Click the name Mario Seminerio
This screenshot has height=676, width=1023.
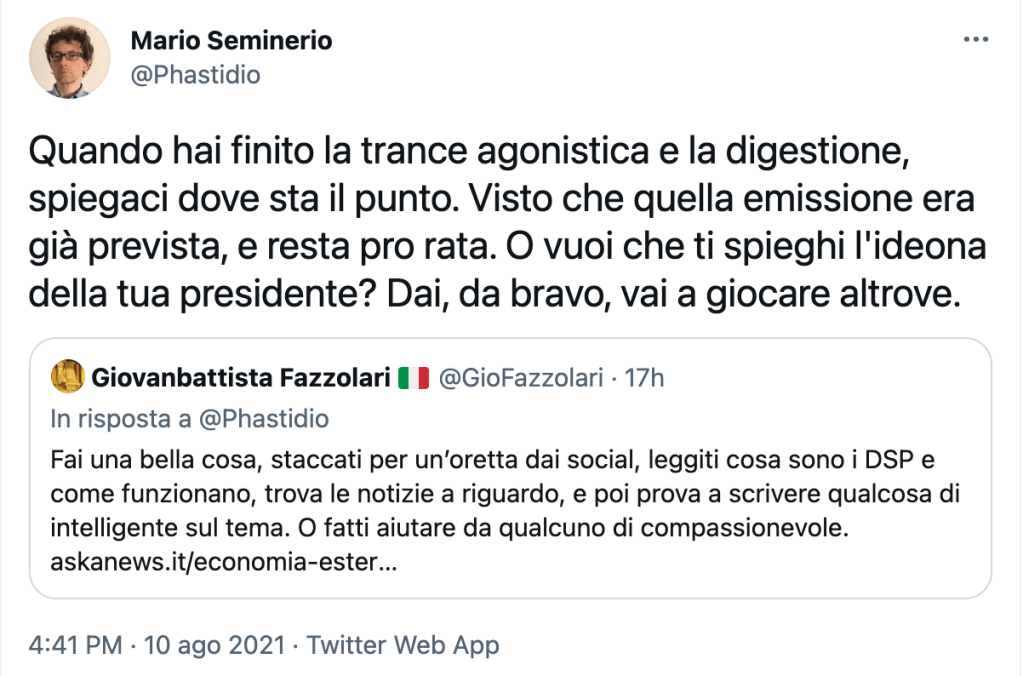click(x=232, y=42)
